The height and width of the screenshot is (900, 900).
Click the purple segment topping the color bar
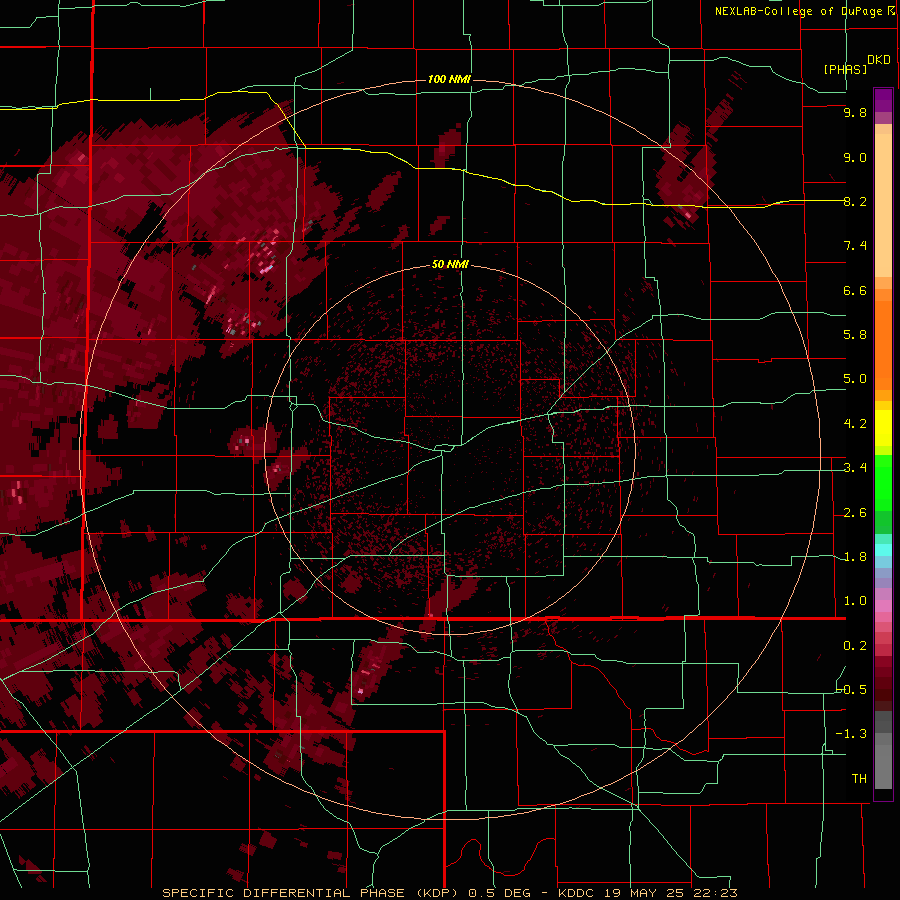point(883,100)
